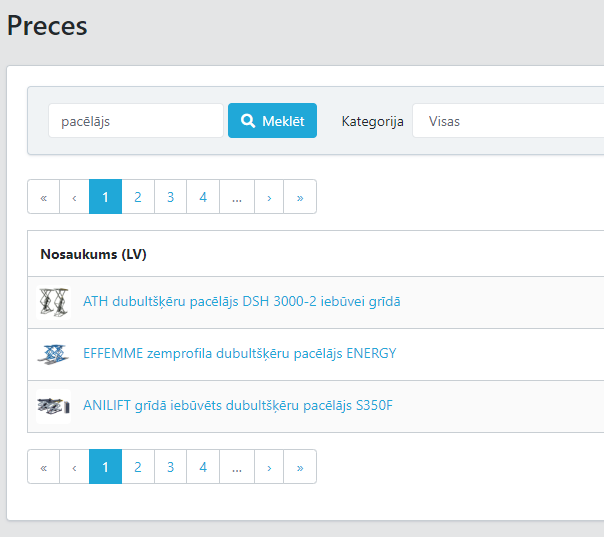This screenshot has height=537, width=604.
Task: Go to first page in top pagination
Action: 44,197
